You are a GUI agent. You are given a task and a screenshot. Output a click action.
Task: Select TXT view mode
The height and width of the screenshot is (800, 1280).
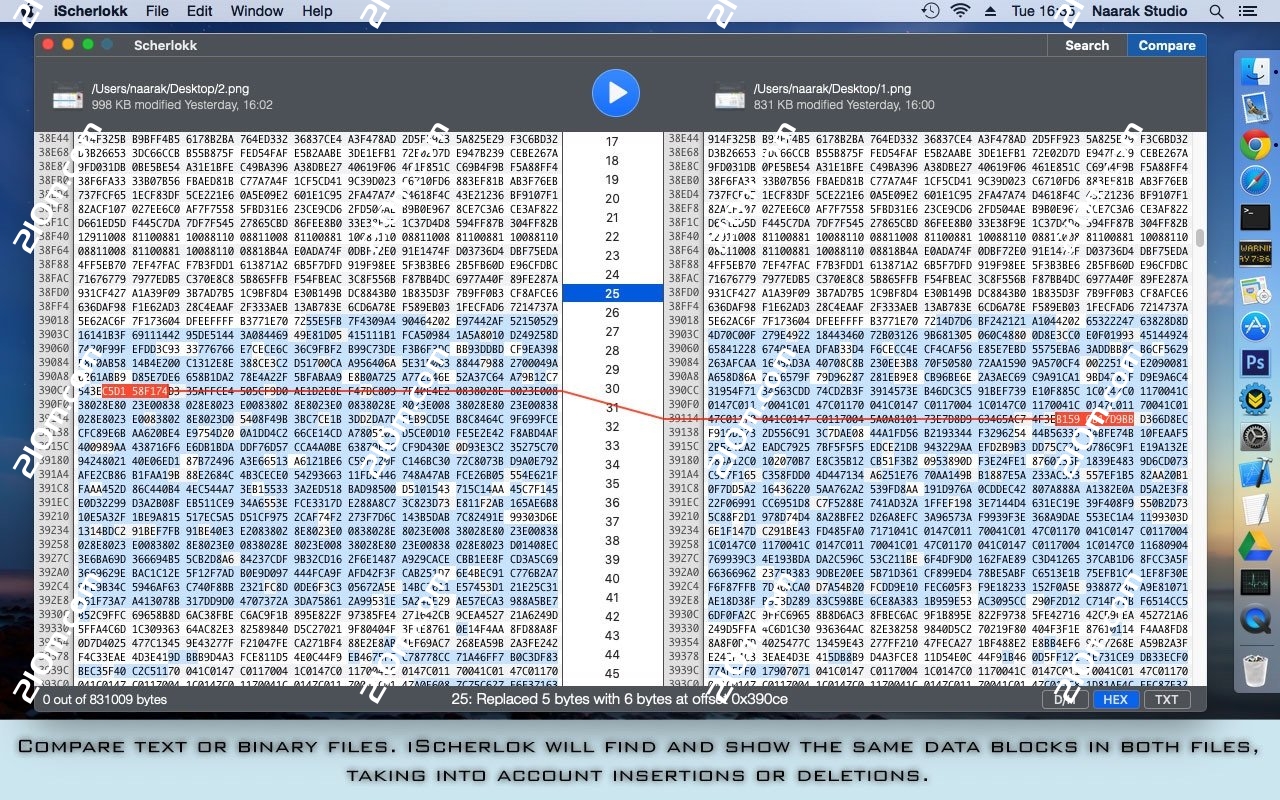[x=1167, y=700]
